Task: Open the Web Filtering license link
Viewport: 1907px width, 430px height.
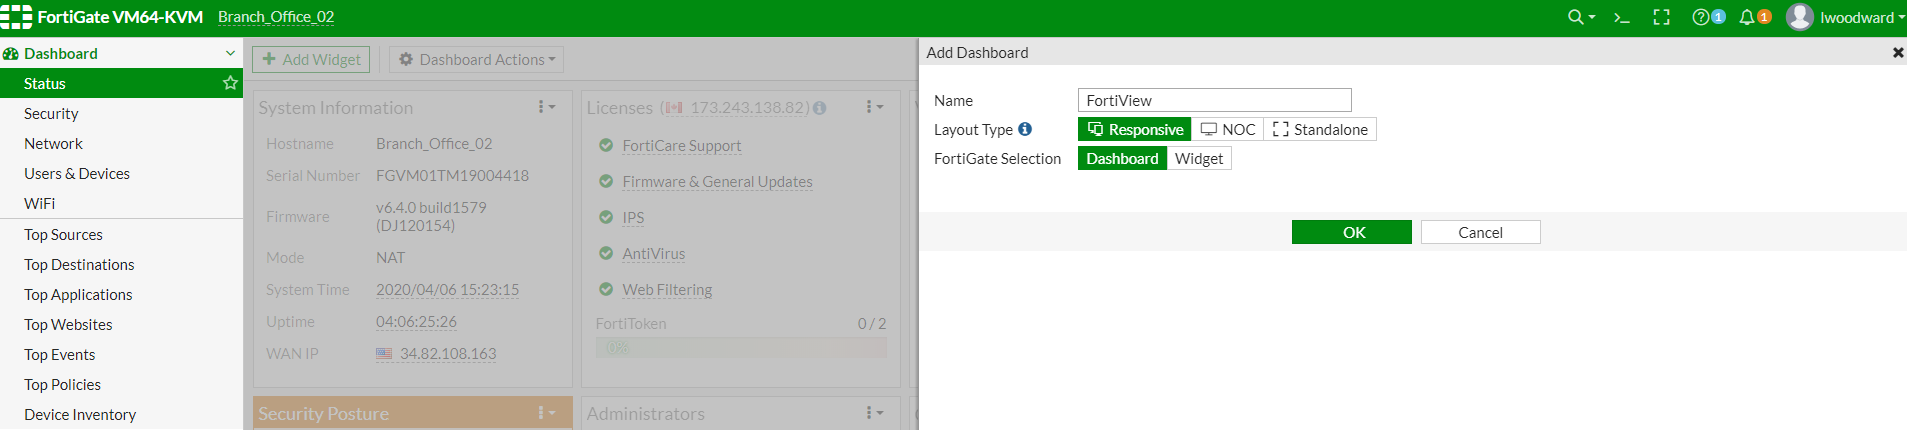Action: pyautogui.click(x=667, y=290)
